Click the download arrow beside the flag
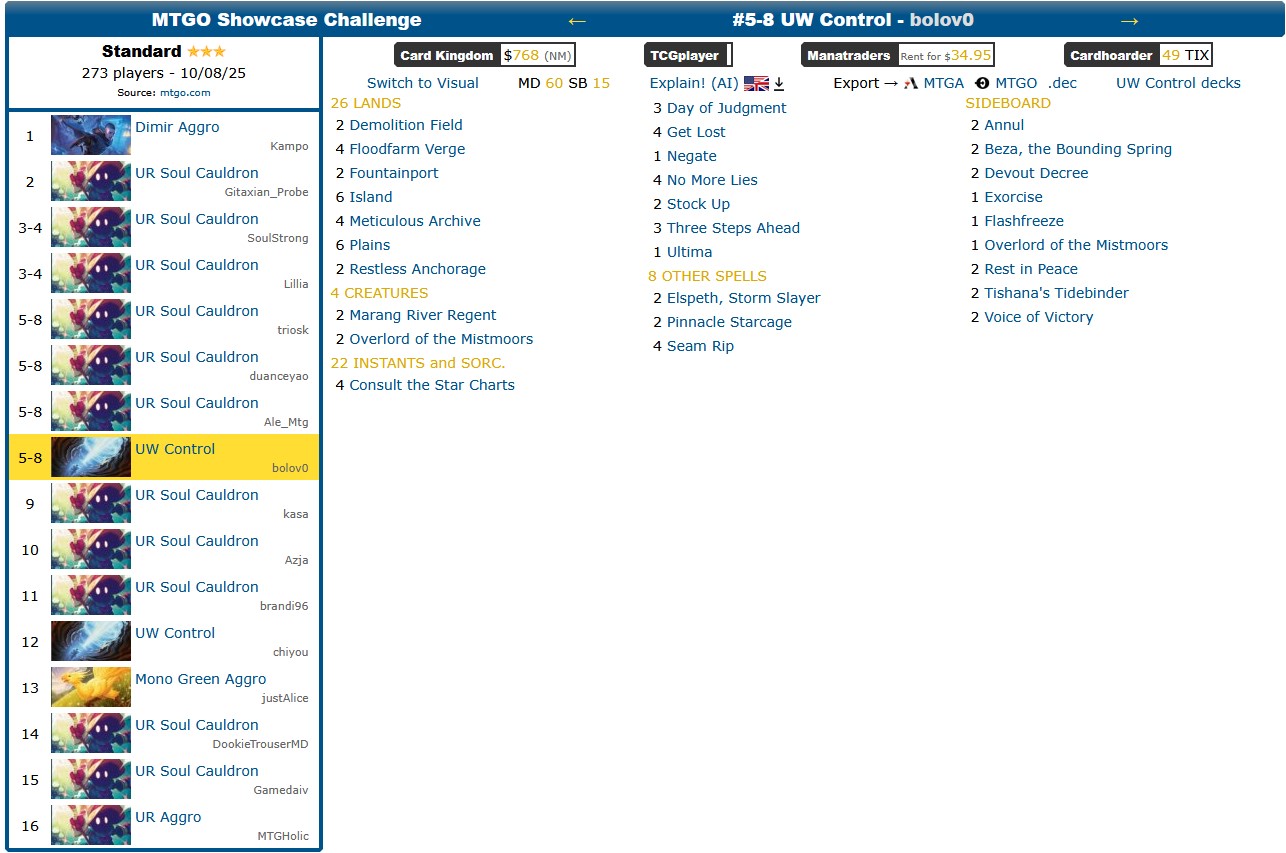The height and width of the screenshot is (853, 1286). [x=779, y=84]
